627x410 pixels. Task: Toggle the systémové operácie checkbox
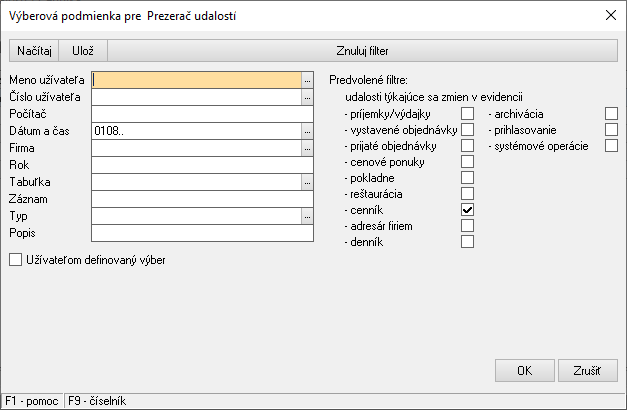coord(611,146)
